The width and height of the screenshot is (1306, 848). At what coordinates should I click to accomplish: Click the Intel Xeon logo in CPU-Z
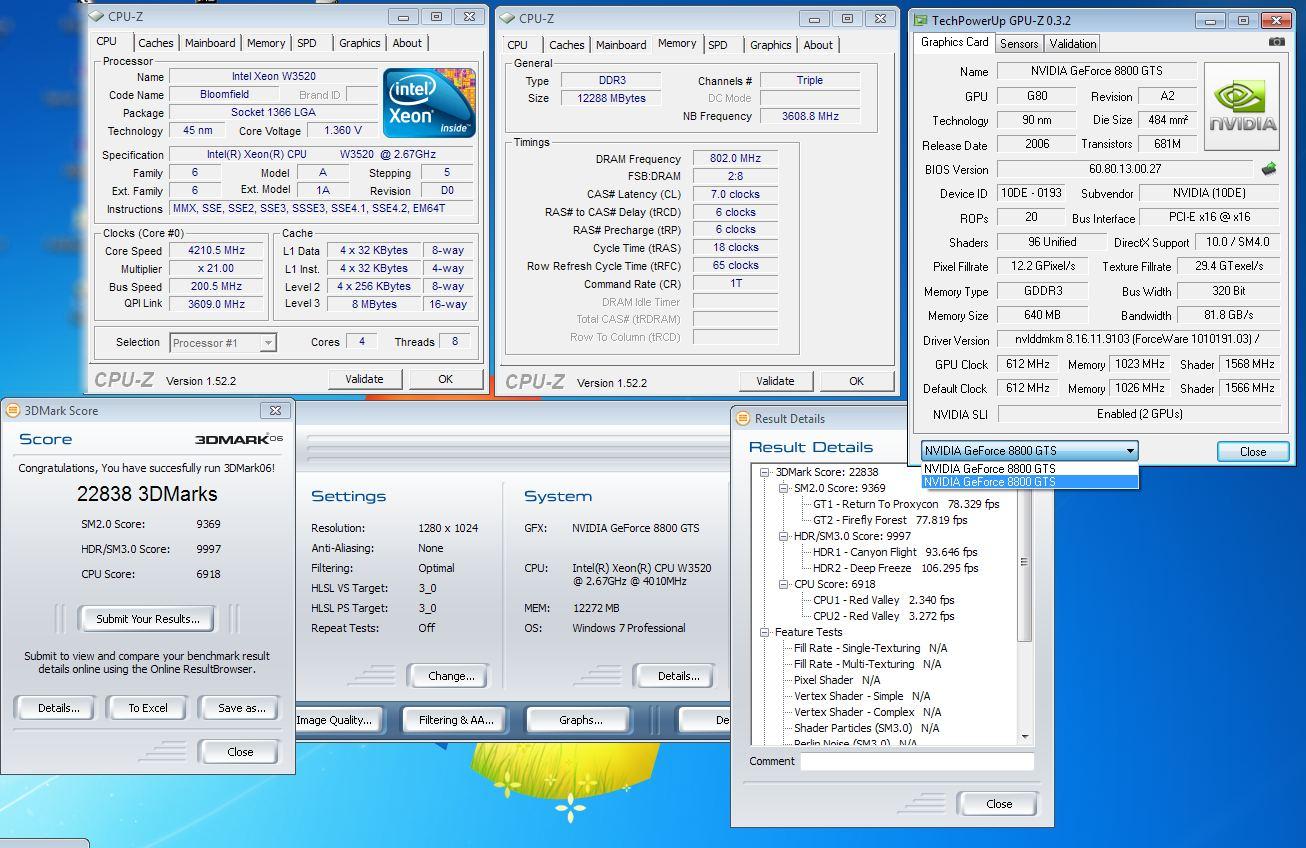[x=429, y=103]
